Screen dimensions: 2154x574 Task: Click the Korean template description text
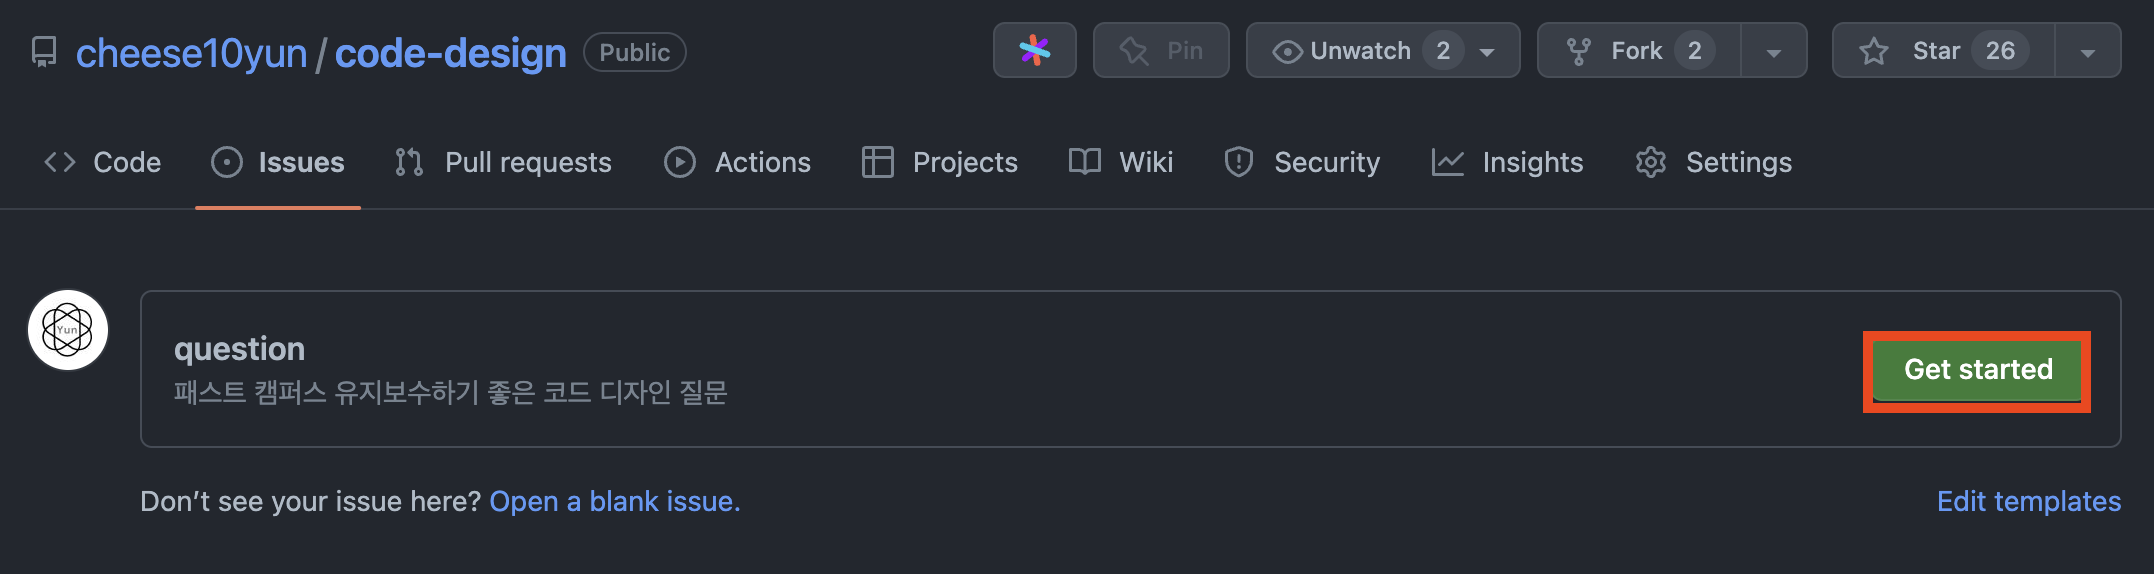450,392
